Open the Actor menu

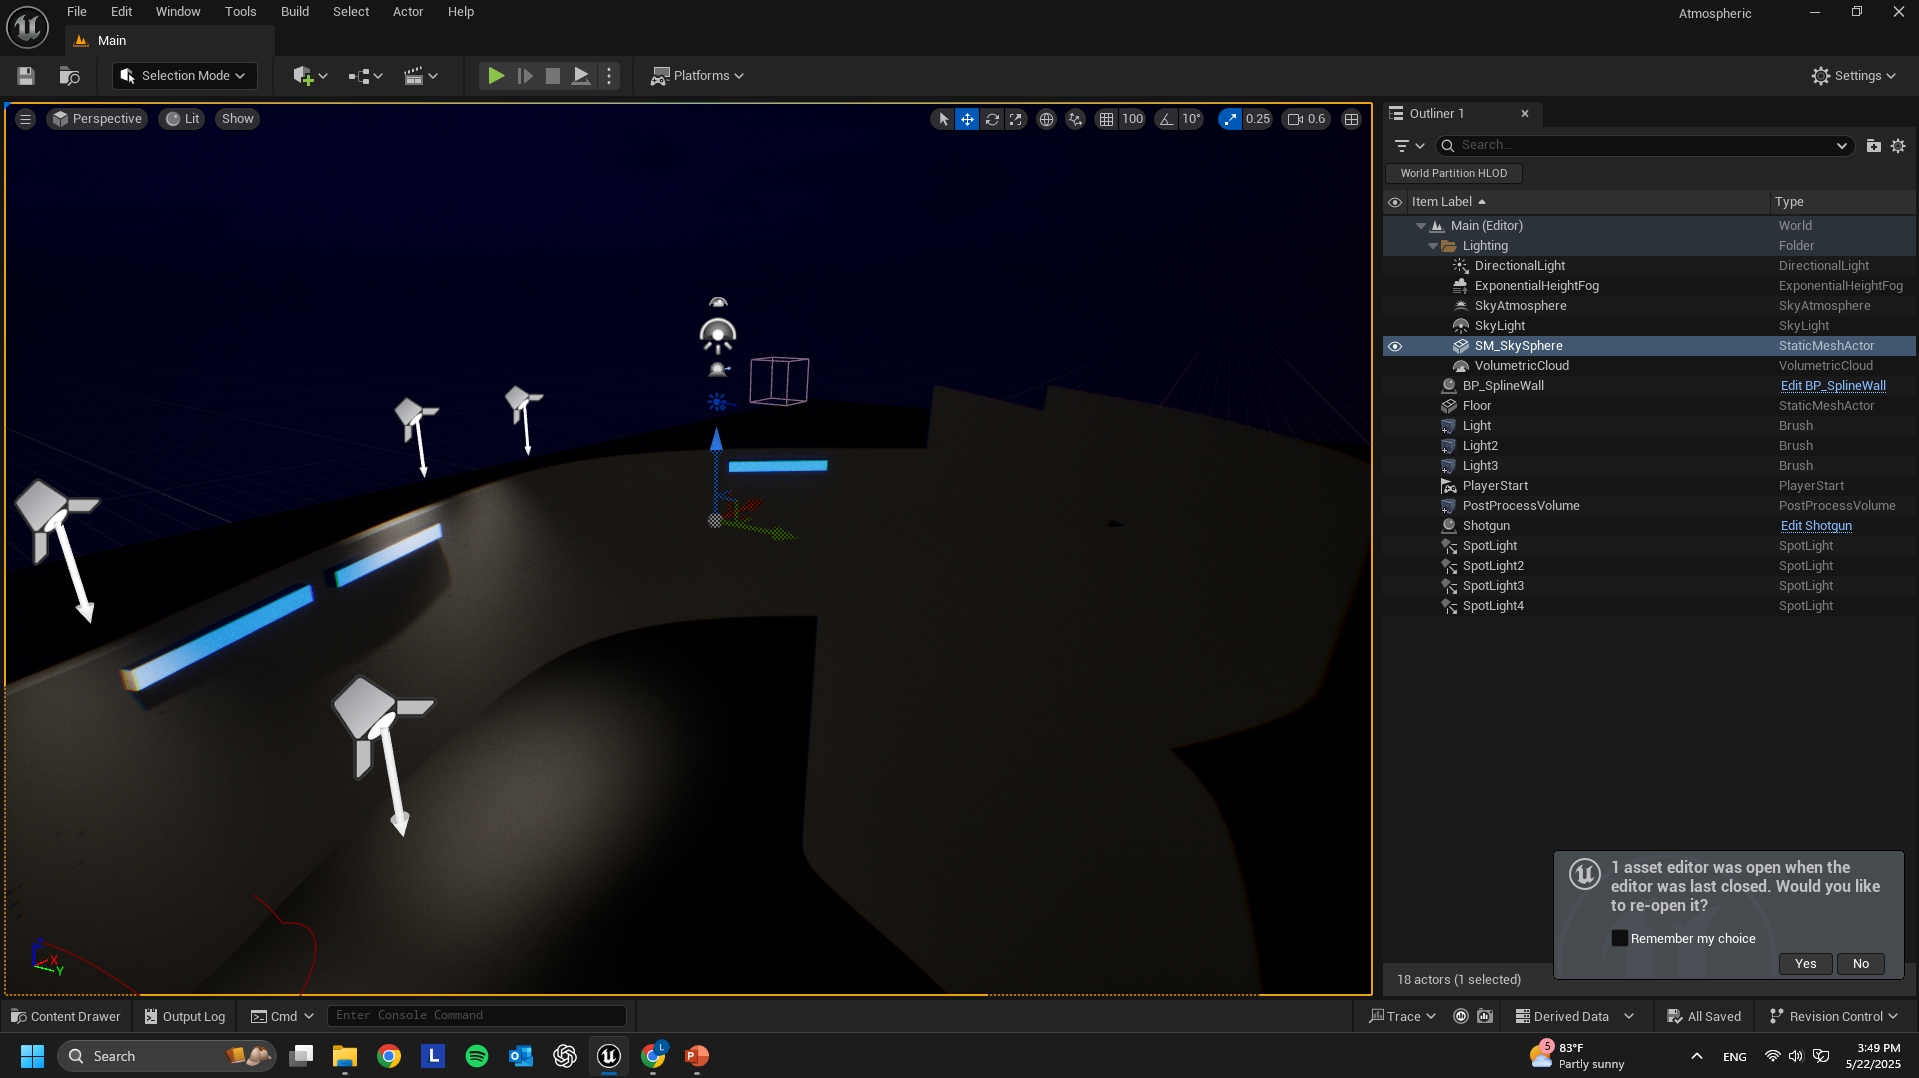pyautogui.click(x=408, y=12)
